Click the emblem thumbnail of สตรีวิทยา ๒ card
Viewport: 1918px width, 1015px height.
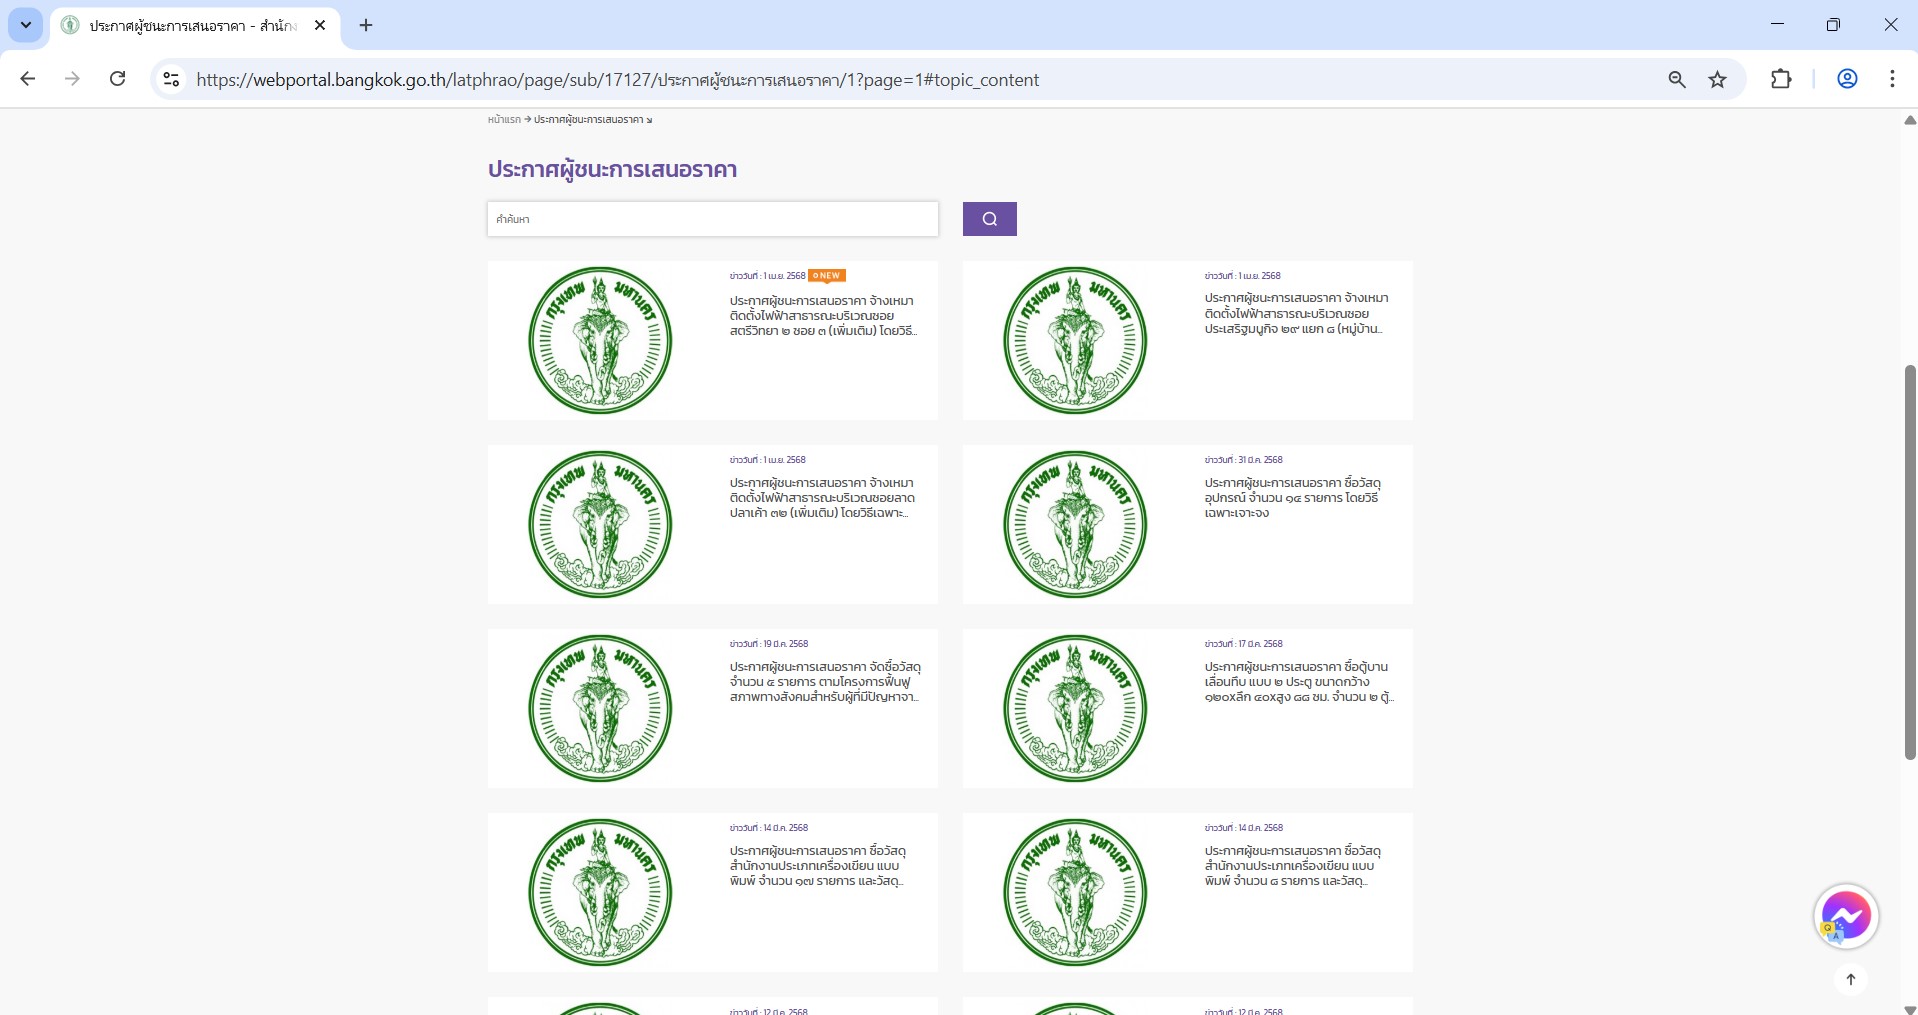click(x=600, y=340)
